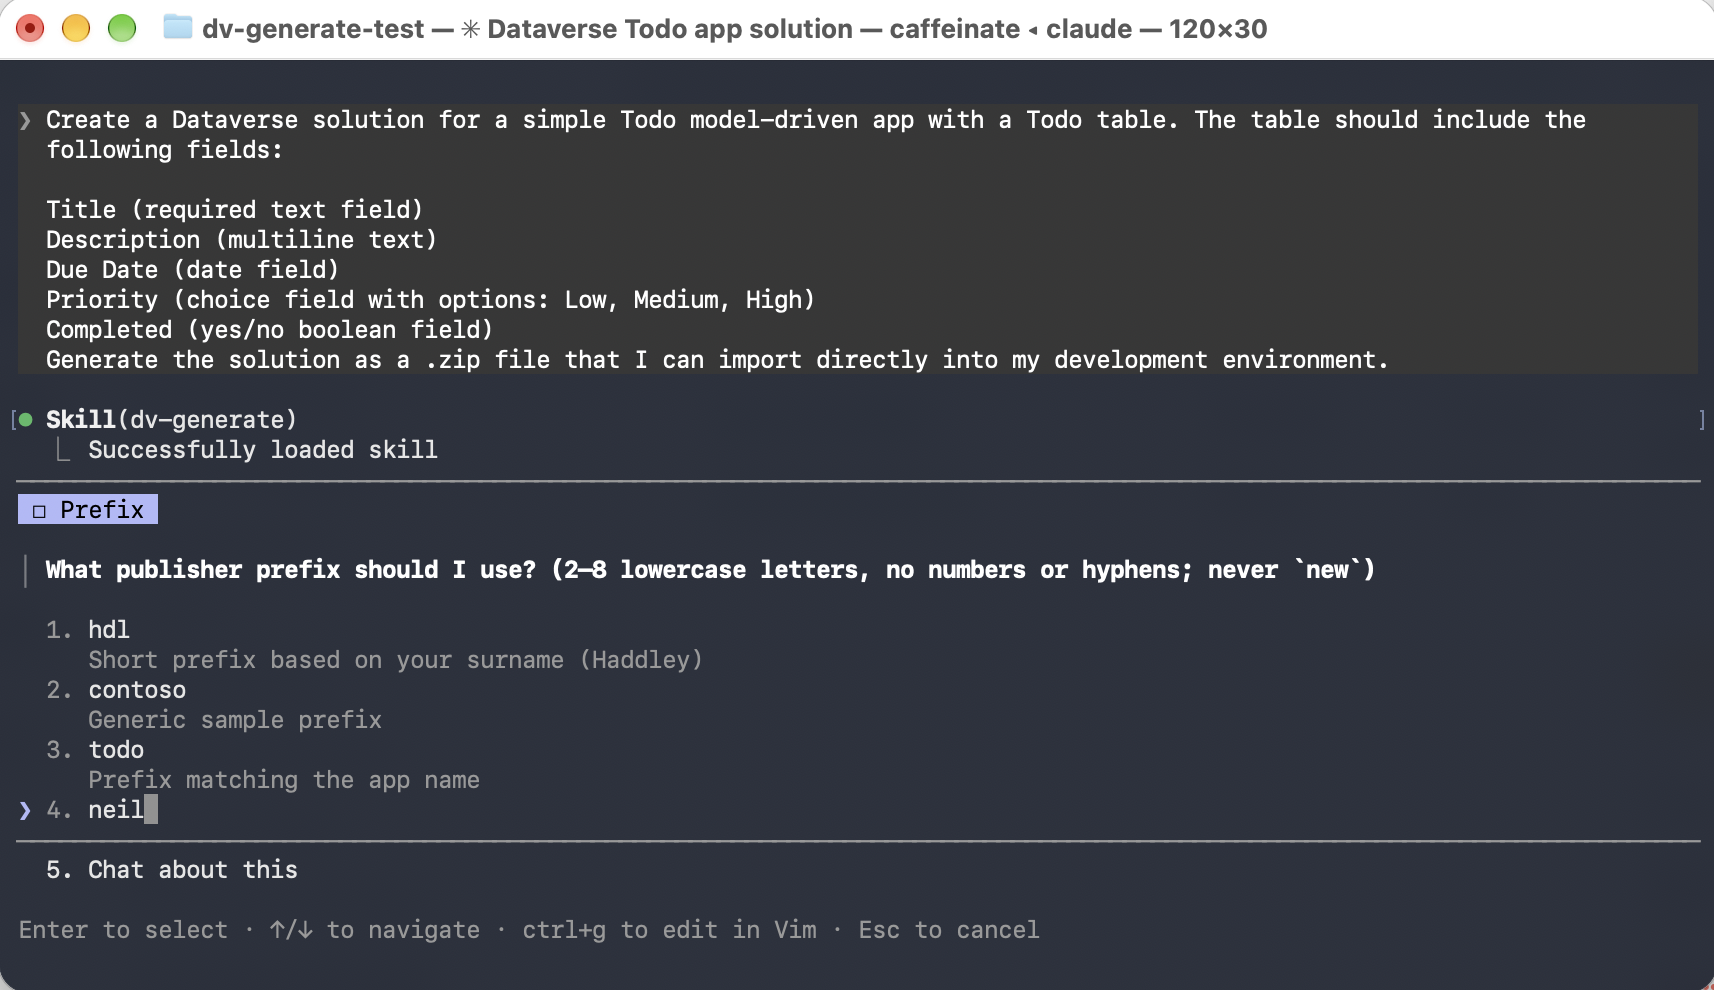Click the prompt chevron before Create a Dataverse
This screenshot has height=990, width=1714.
pos(25,120)
